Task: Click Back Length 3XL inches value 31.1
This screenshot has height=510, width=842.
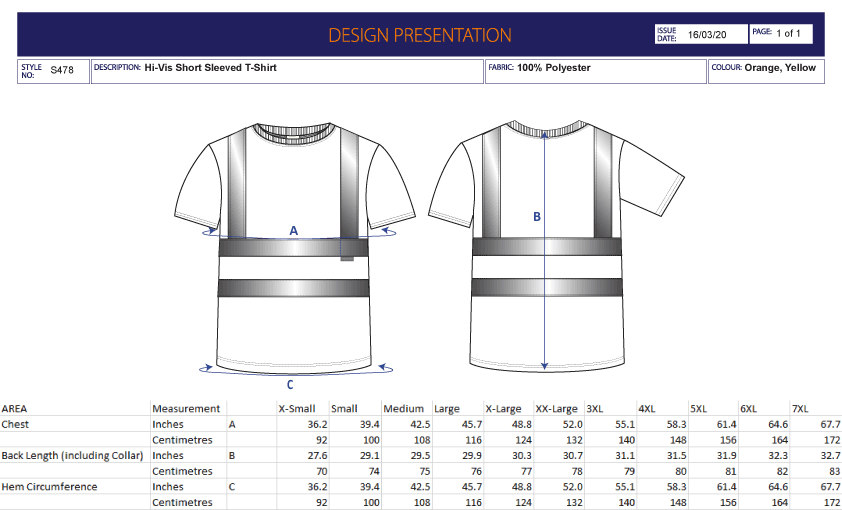Action: [x=625, y=455]
